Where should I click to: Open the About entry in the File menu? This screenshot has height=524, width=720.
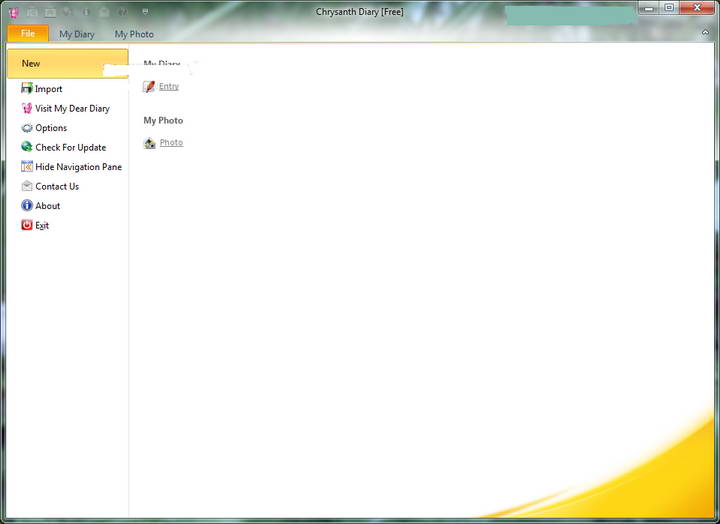tap(40, 206)
